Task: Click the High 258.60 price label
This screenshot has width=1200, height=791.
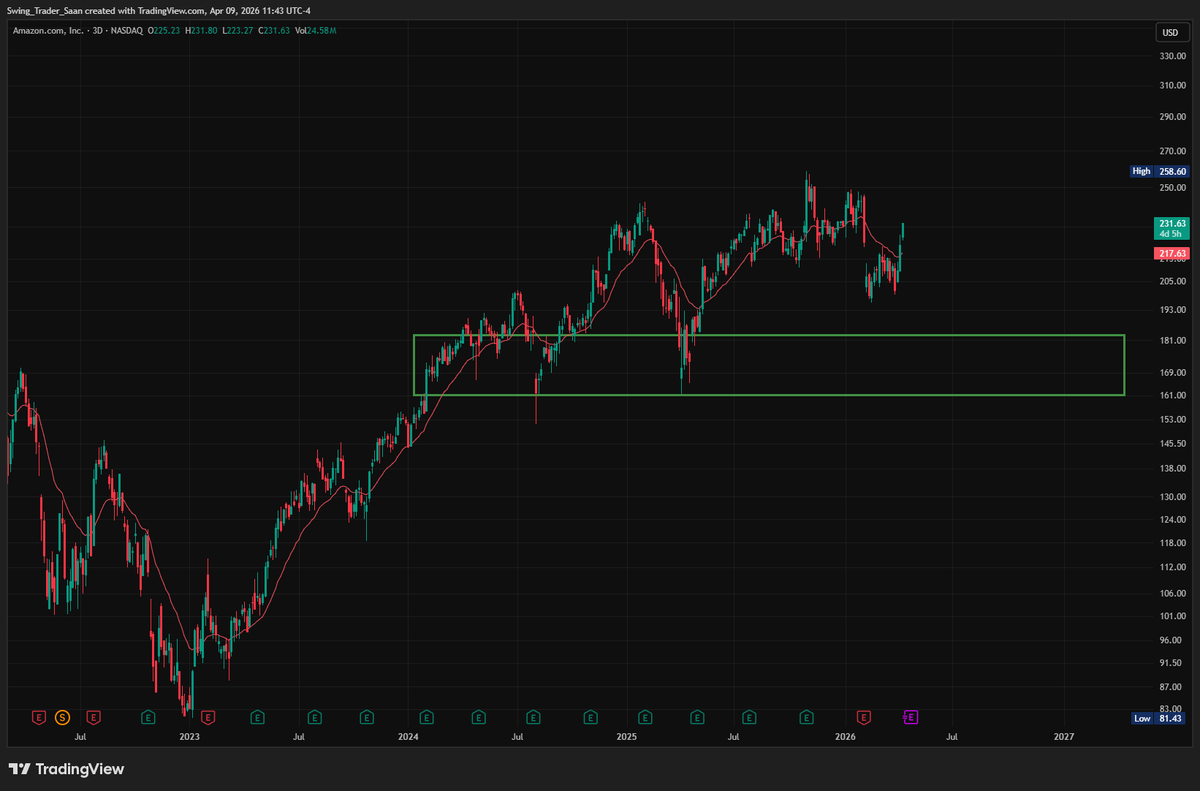Action: 1159,171
